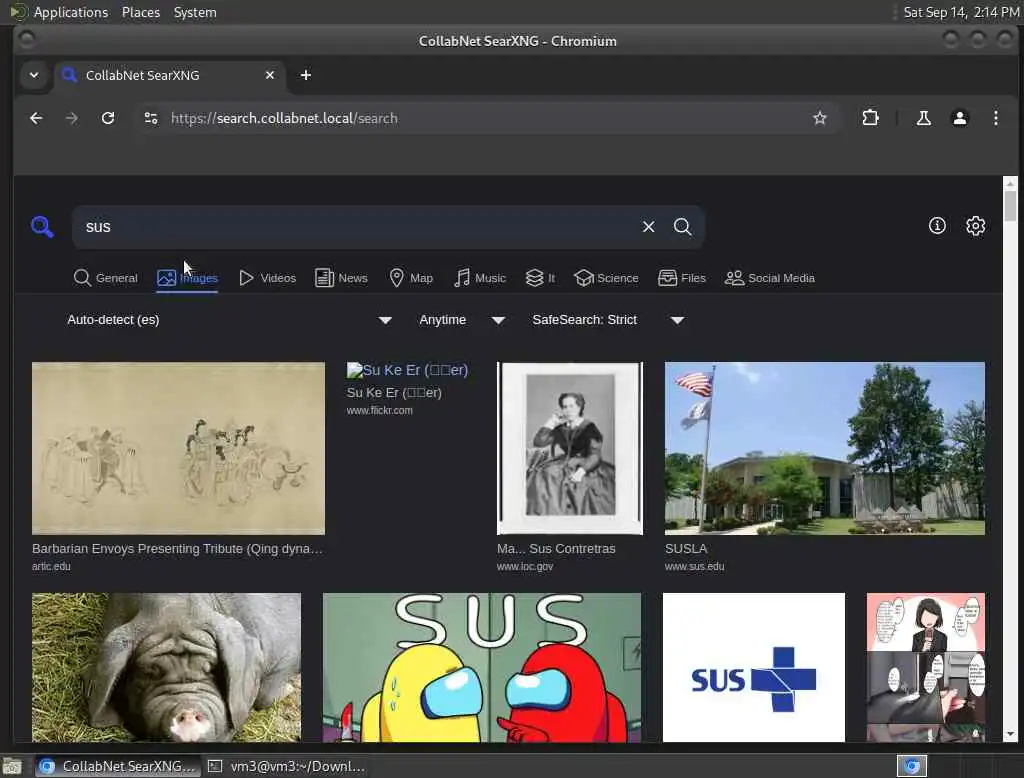Open SearXNG preferences gear icon
The width and height of the screenshot is (1024, 778).
click(976, 226)
